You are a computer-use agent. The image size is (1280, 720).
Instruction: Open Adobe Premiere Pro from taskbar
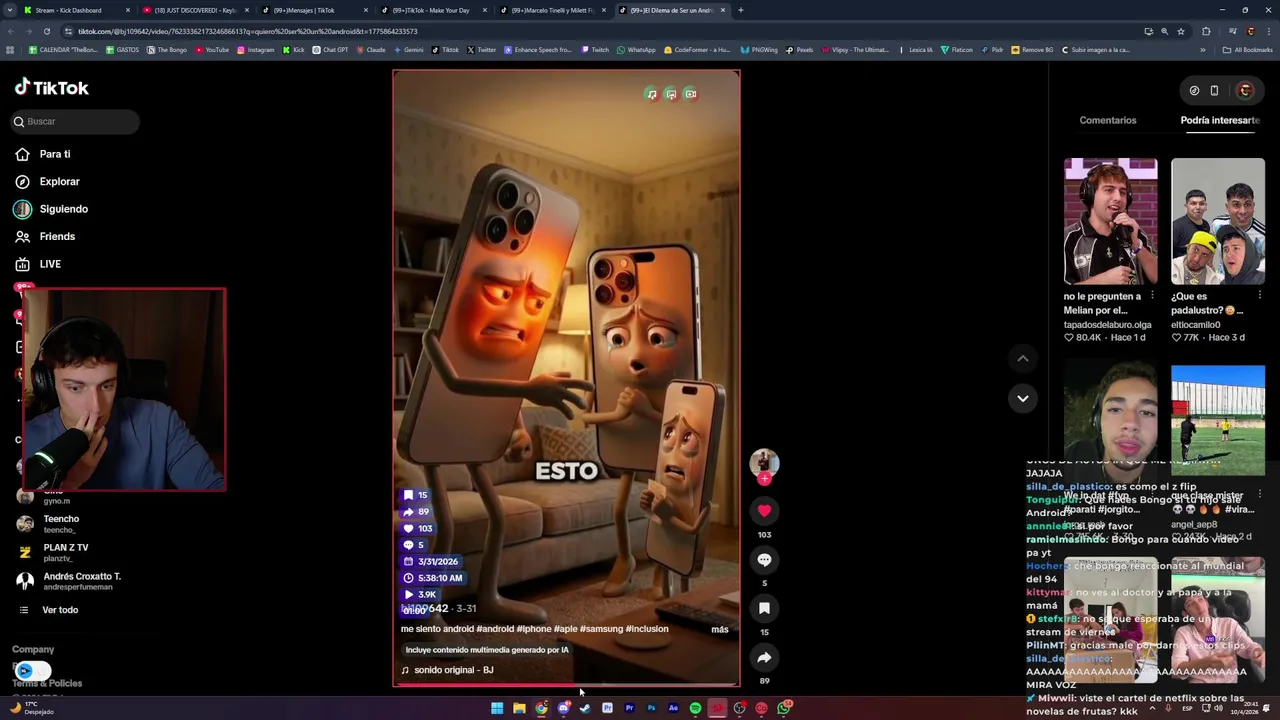pos(629,708)
